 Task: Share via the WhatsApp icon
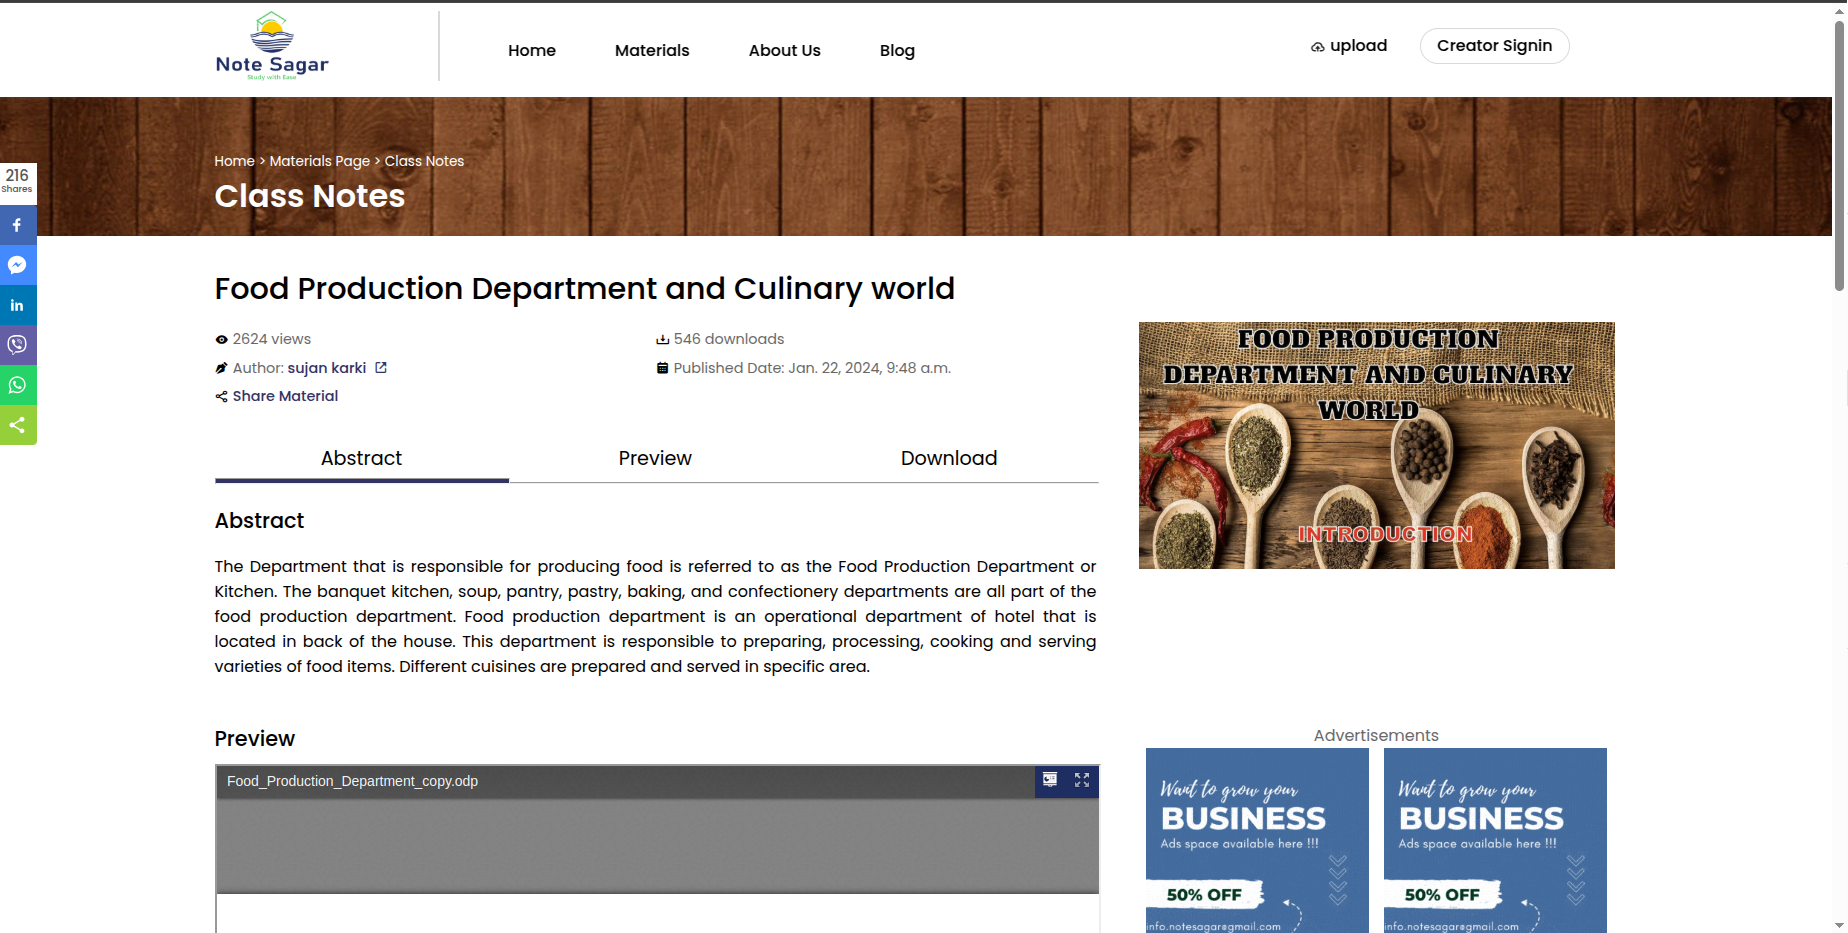pos(17,385)
